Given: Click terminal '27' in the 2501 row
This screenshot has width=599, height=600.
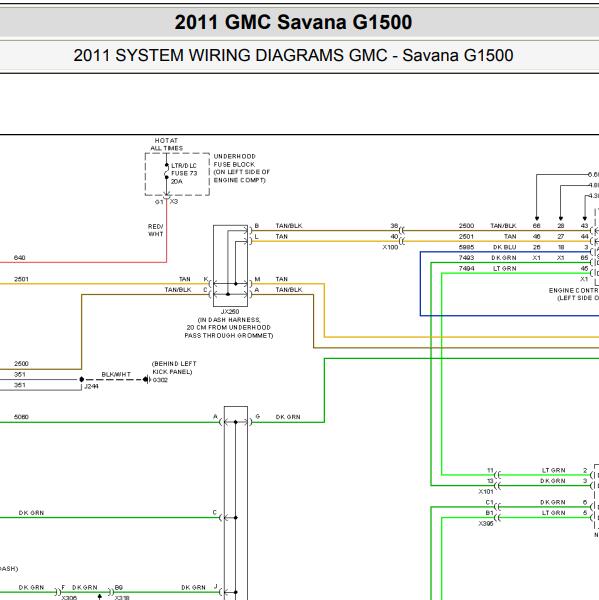Looking at the screenshot, I should point(561,236).
